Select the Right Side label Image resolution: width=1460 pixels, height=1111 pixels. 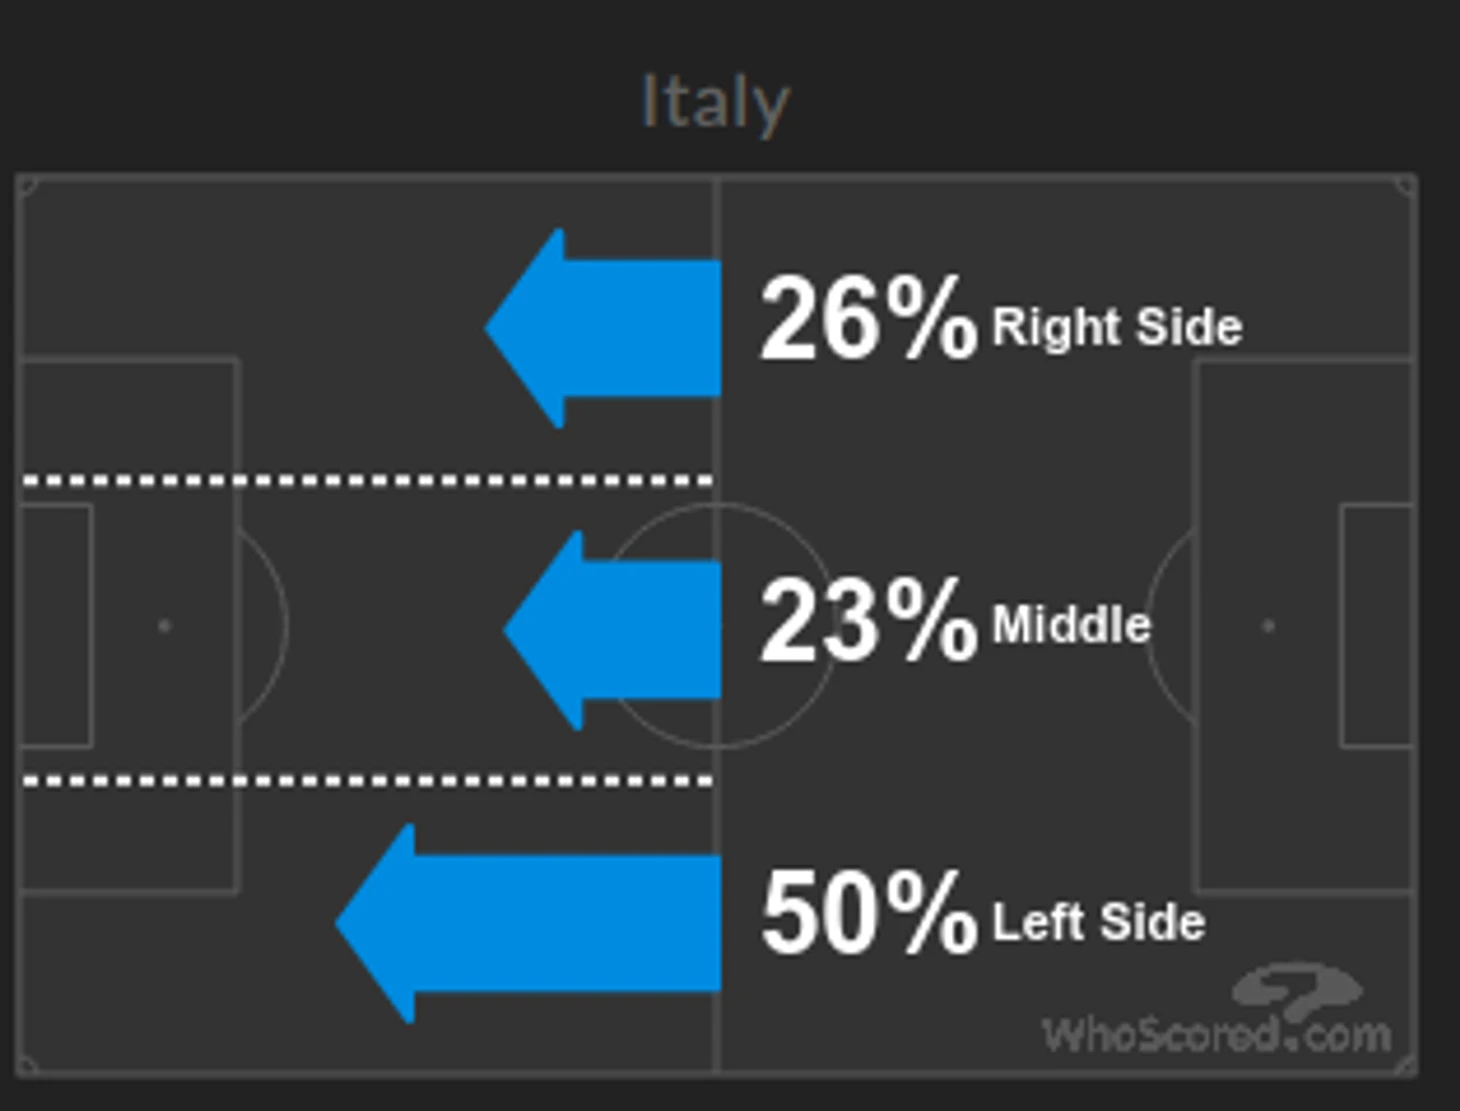tap(1117, 327)
